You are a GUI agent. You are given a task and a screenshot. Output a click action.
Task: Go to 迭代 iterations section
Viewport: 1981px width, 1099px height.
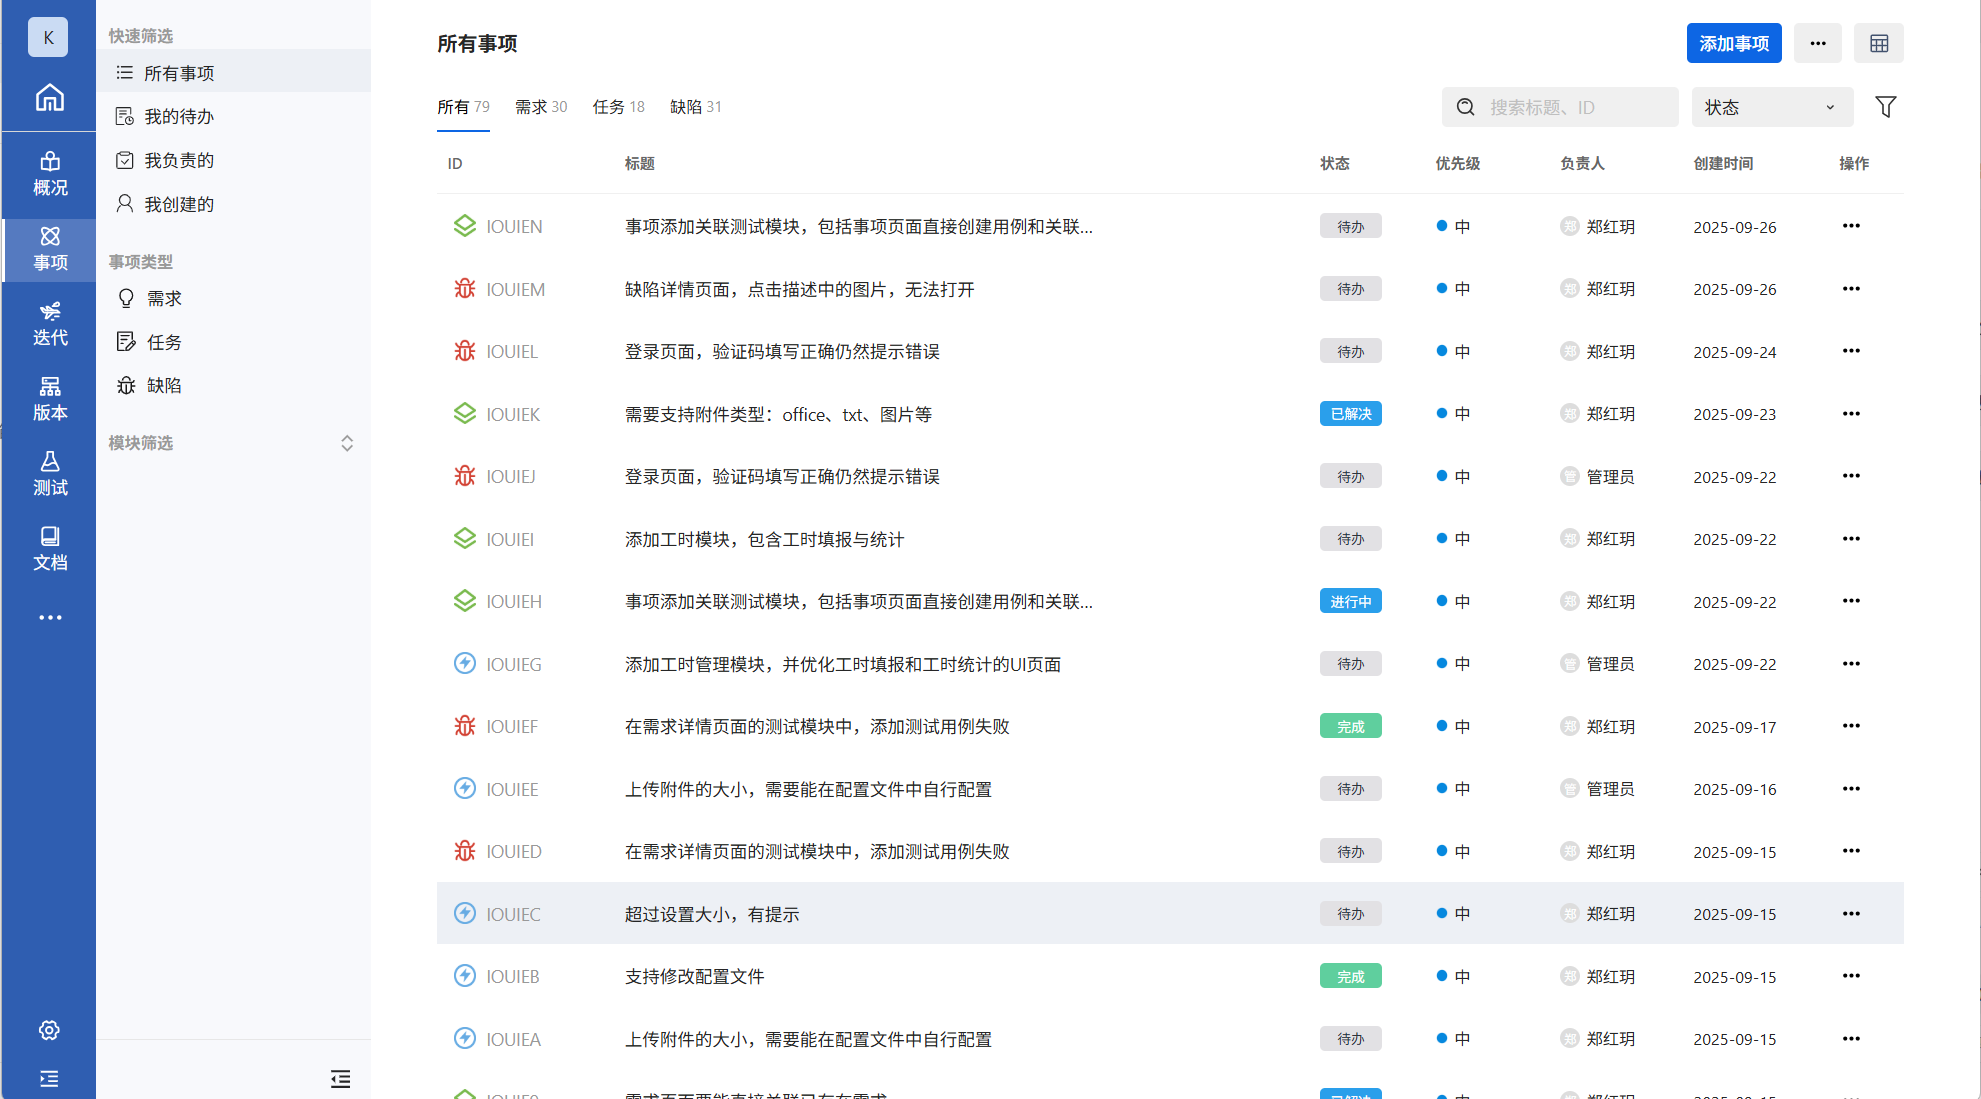(49, 324)
